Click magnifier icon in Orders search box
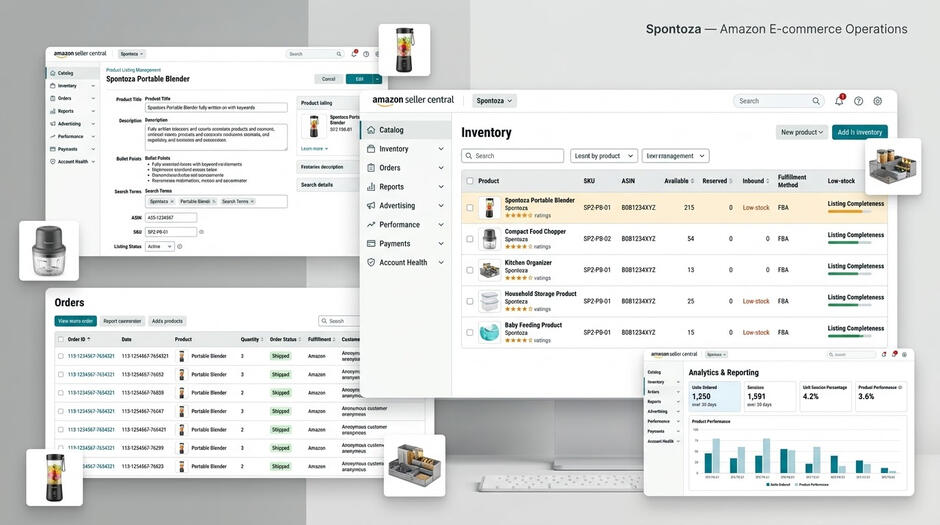The image size is (940, 525). (x=324, y=321)
